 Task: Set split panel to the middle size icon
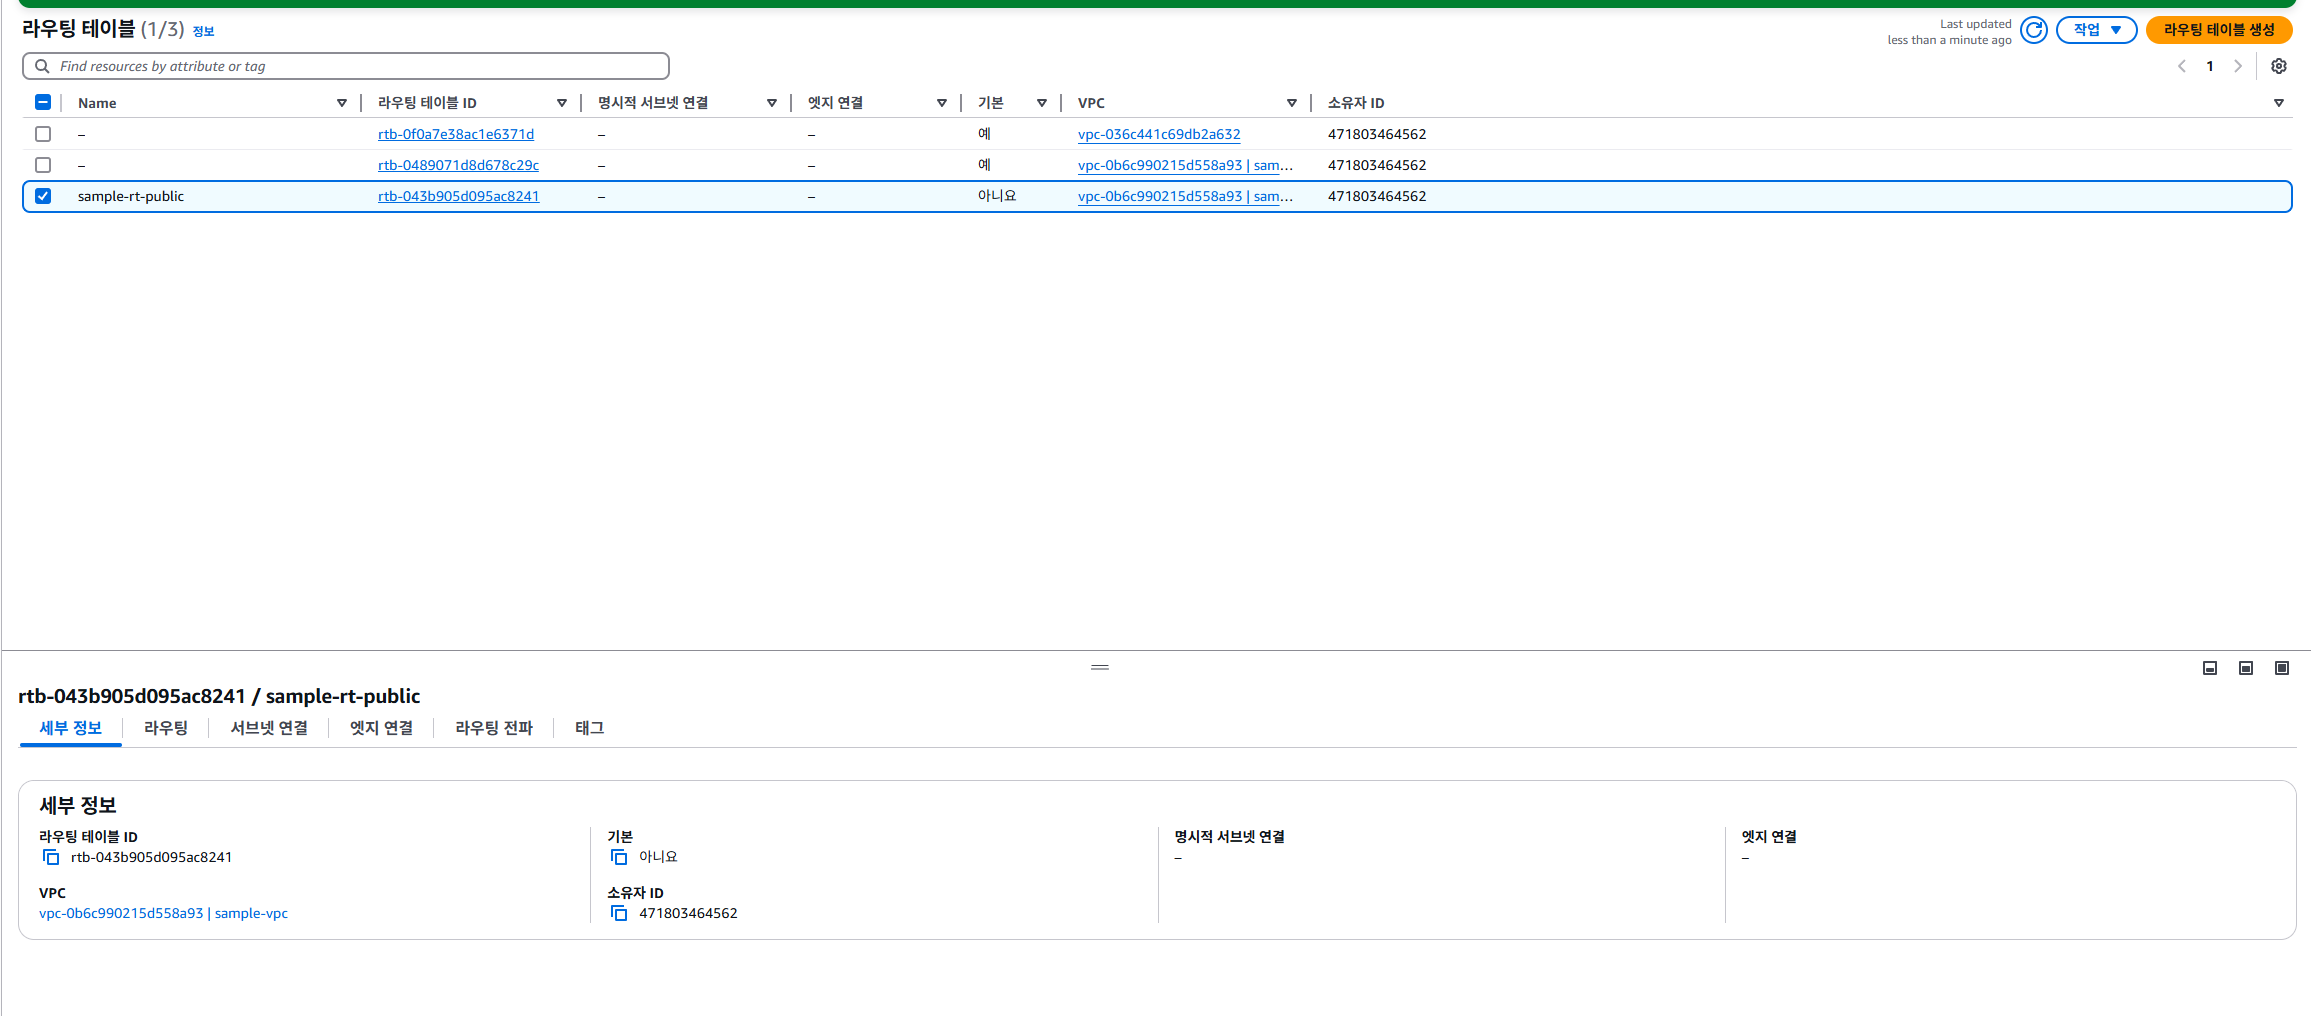pos(2246,668)
